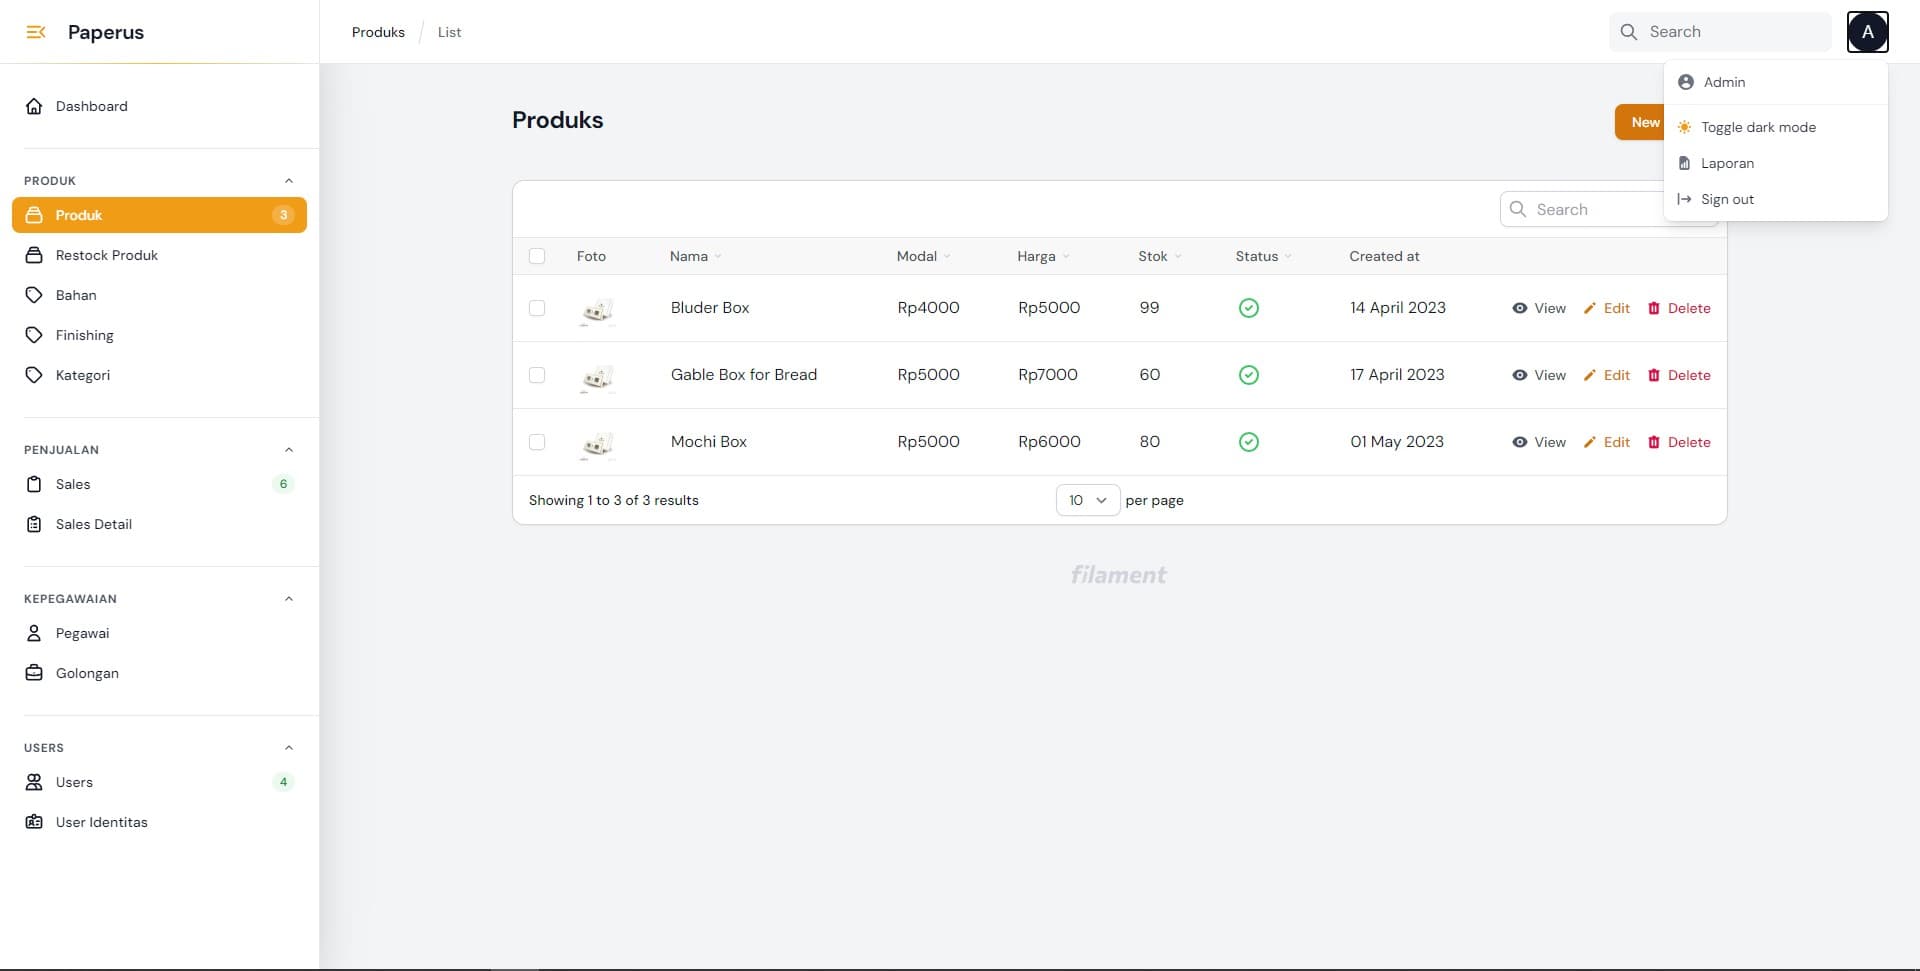Select Sign out from the account menu
Viewport: 1920px width, 971px height.
pyautogui.click(x=1727, y=199)
